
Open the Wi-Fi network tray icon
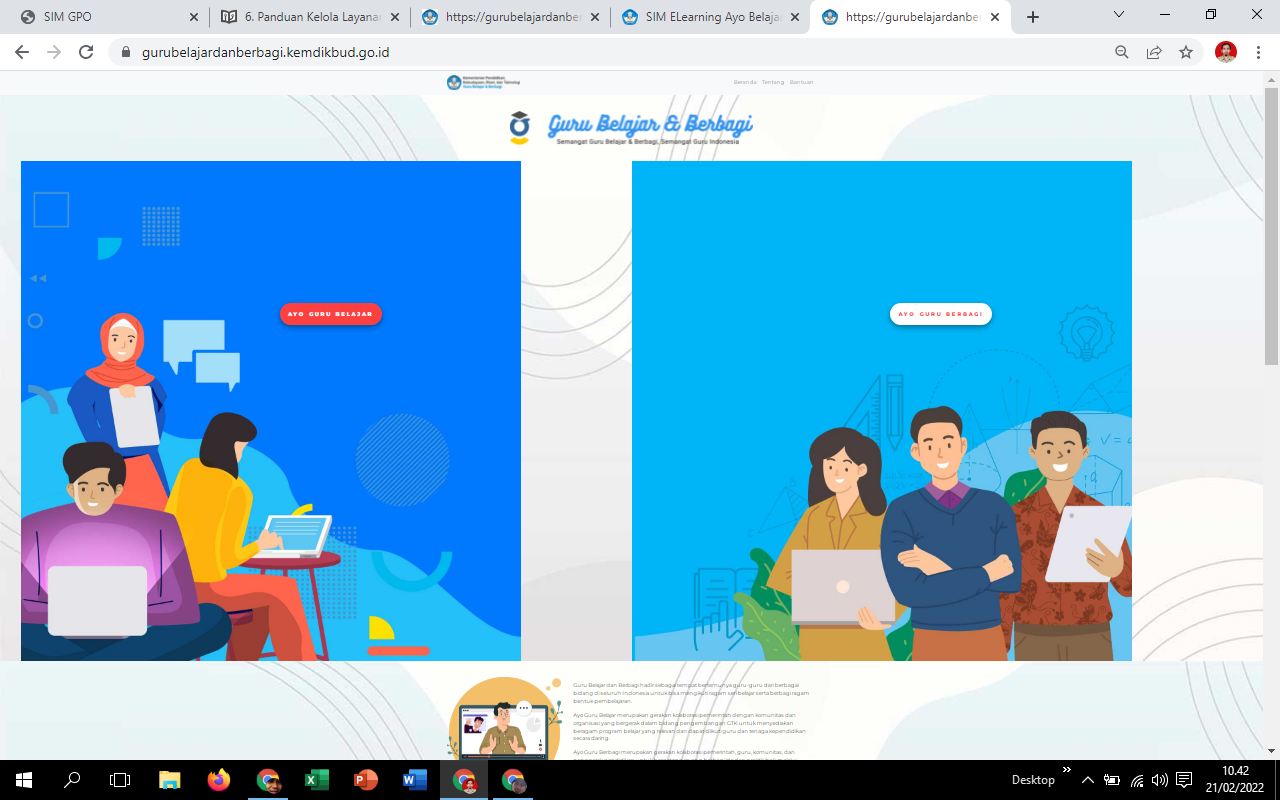pyautogui.click(x=1137, y=780)
